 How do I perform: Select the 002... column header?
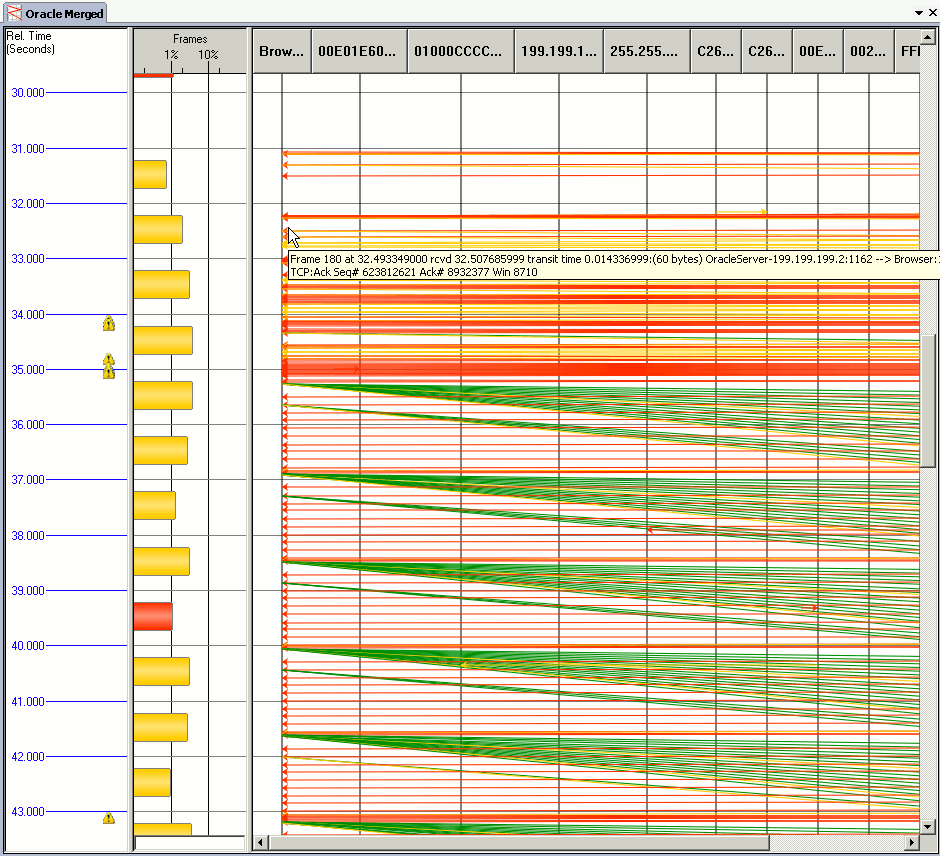(x=869, y=52)
